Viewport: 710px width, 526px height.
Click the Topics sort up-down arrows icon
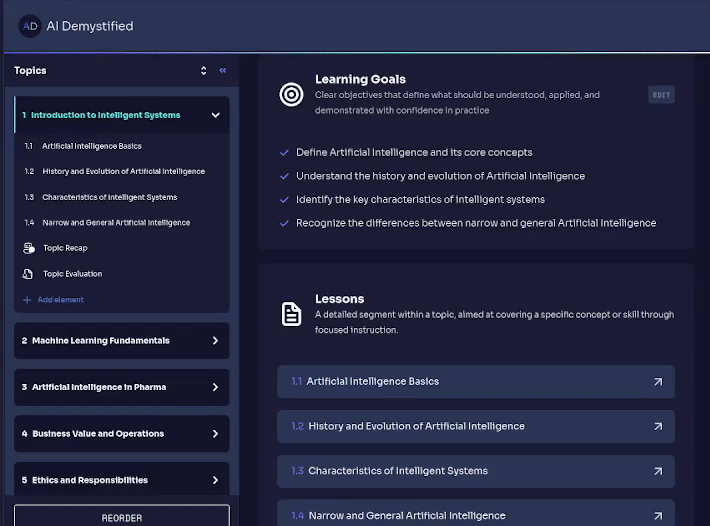(204, 71)
